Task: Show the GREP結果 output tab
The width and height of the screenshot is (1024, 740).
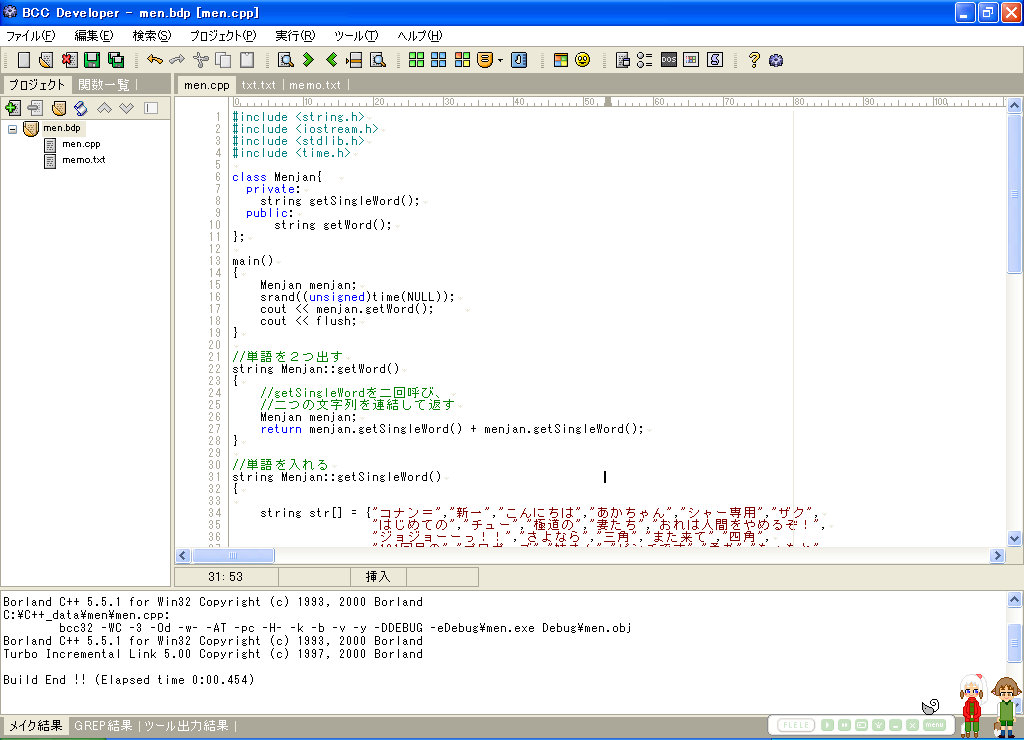Action: [x=103, y=726]
